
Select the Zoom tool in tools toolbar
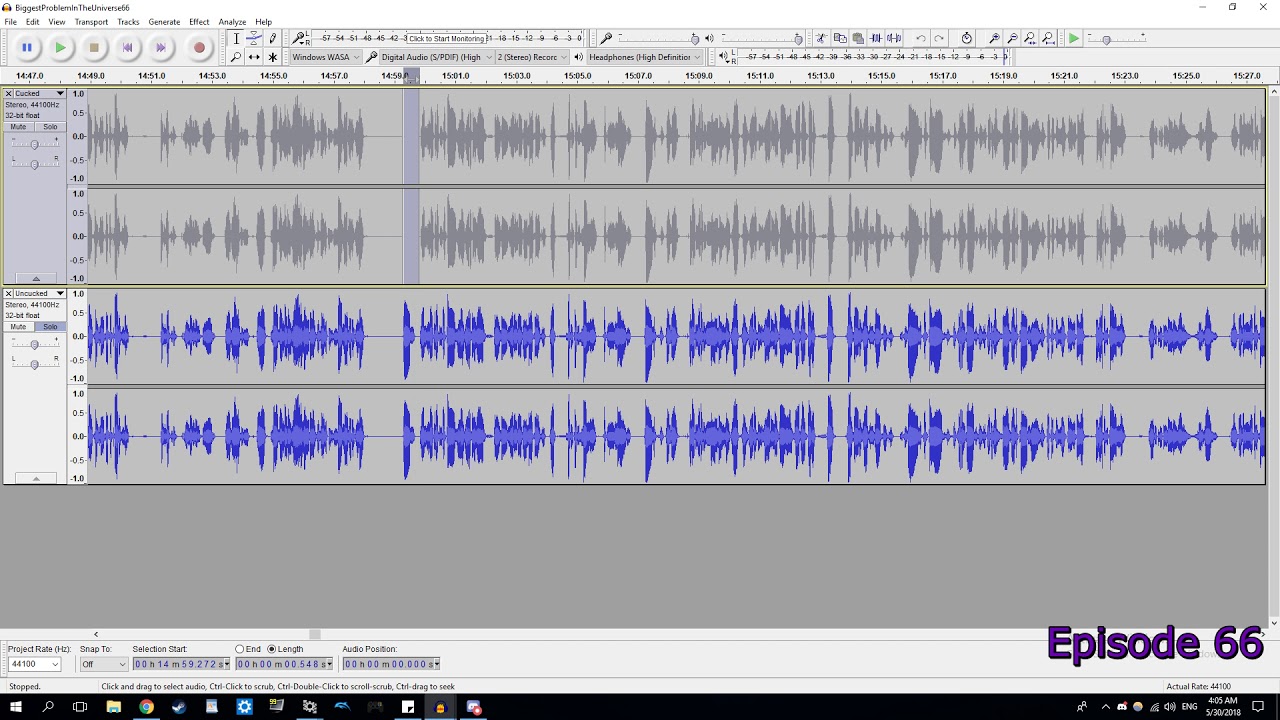(x=236, y=57)
